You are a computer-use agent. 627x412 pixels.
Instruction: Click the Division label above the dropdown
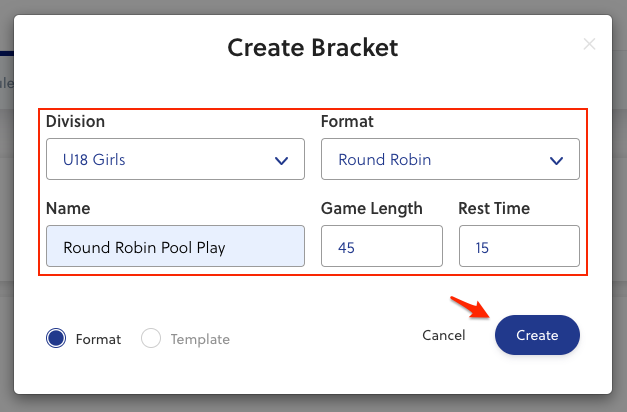coord(75,122)
